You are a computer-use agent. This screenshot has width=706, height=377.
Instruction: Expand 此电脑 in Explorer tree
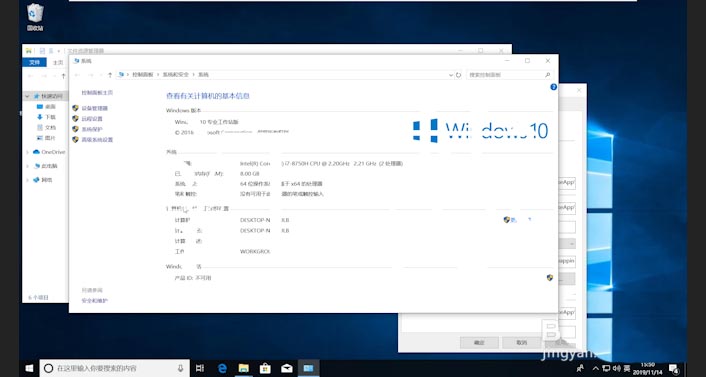[27, 166]
